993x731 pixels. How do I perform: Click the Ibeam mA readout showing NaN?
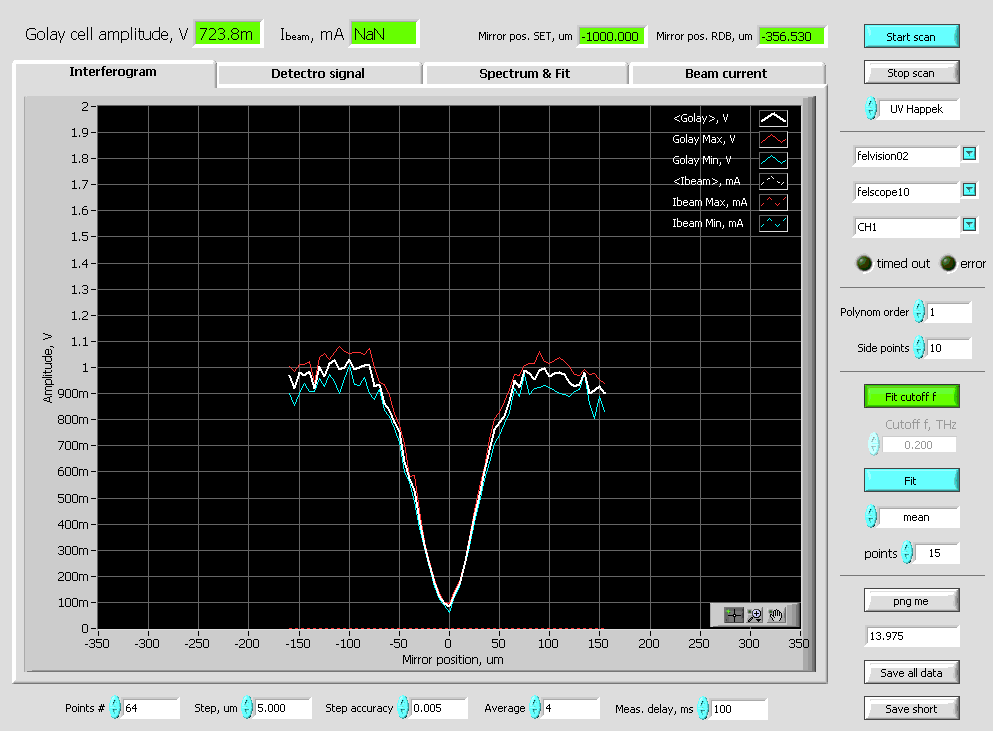(x=384, y=34)
